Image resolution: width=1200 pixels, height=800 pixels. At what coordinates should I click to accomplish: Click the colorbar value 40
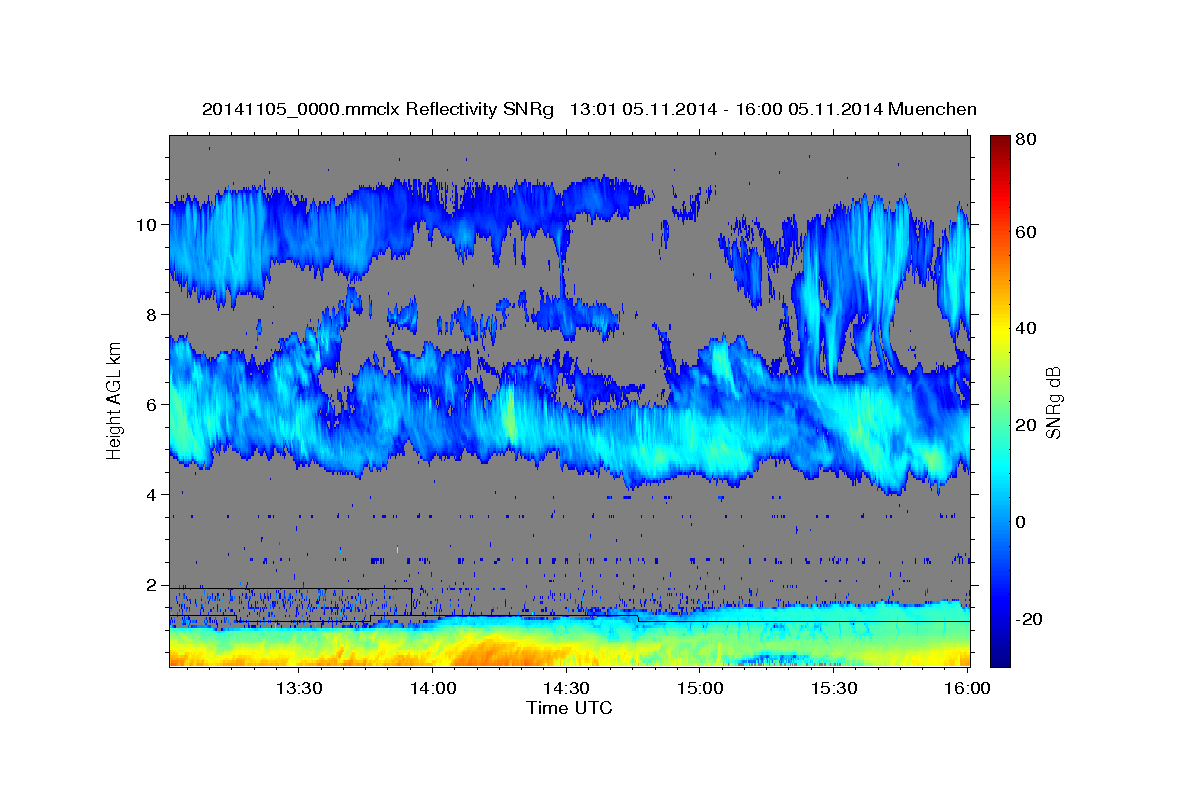click(1024, 329)
